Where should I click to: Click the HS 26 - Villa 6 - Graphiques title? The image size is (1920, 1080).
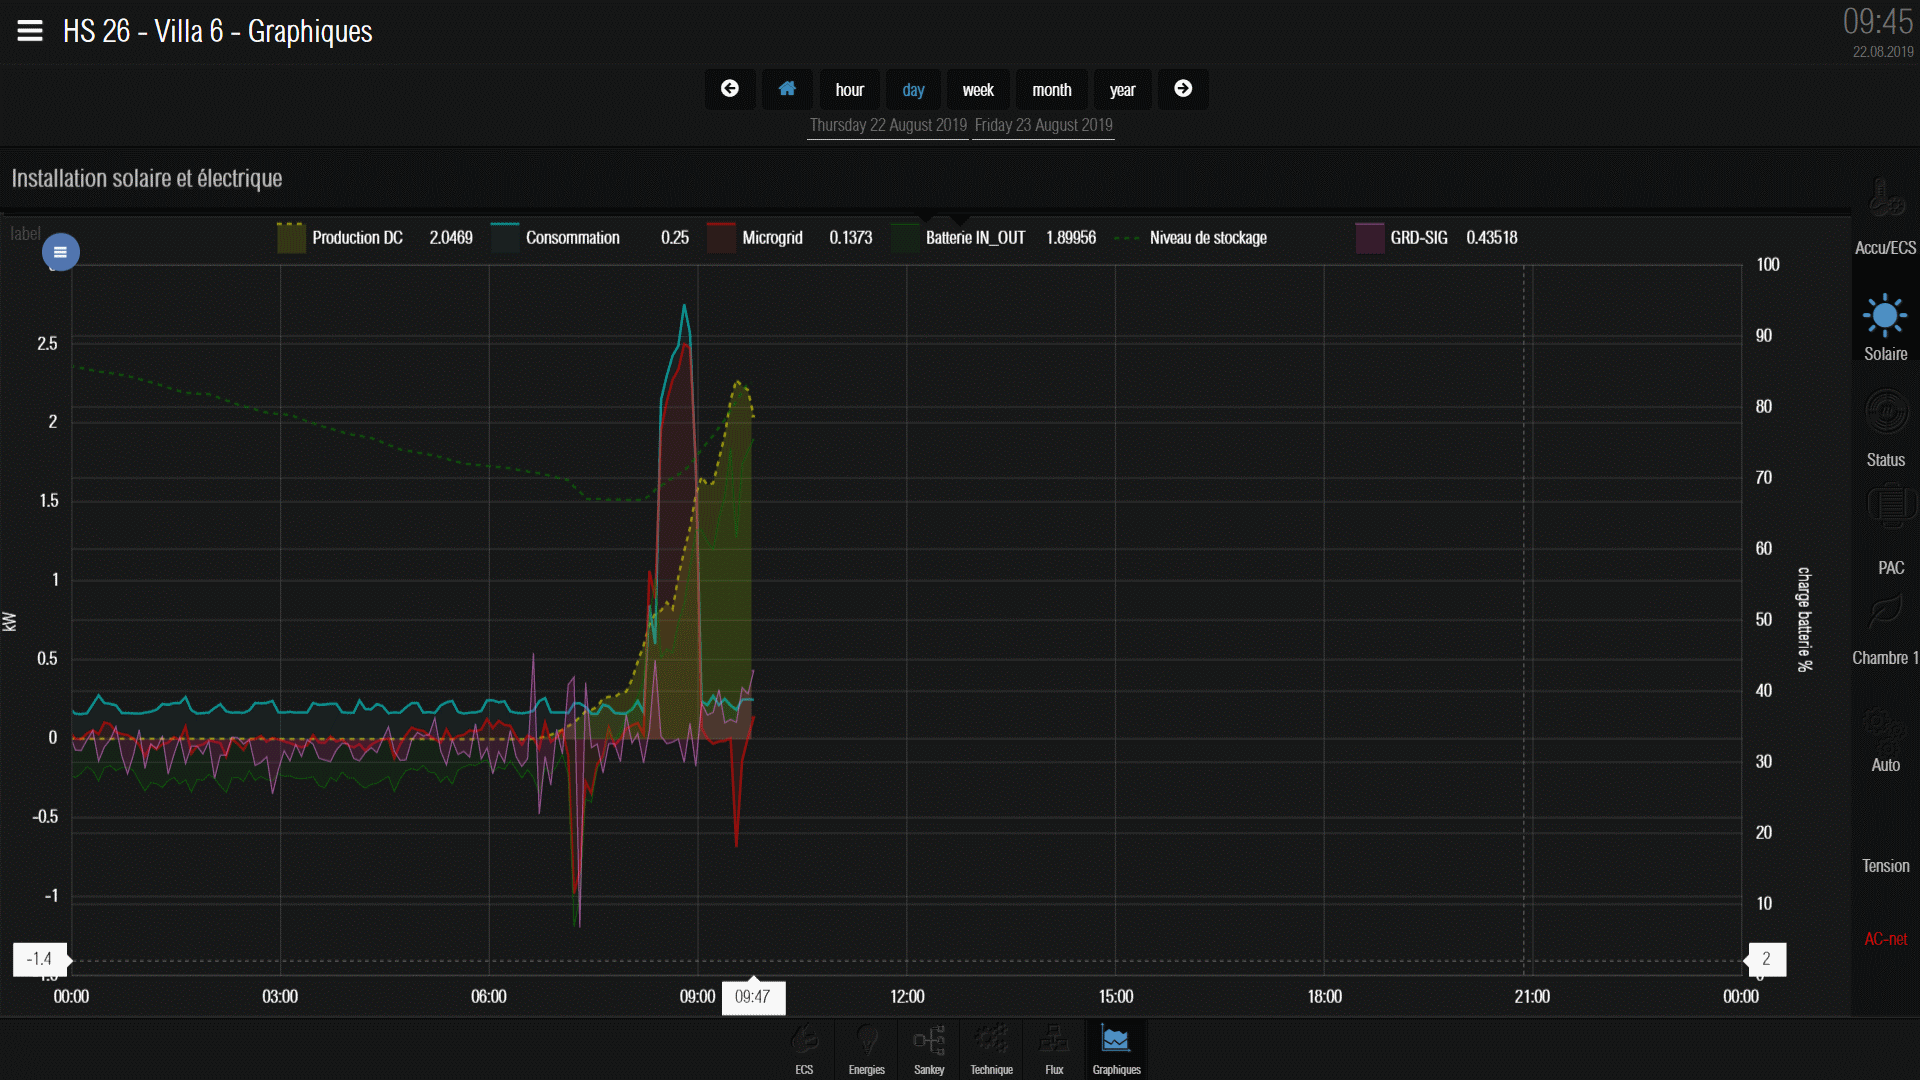pos(217,31)
